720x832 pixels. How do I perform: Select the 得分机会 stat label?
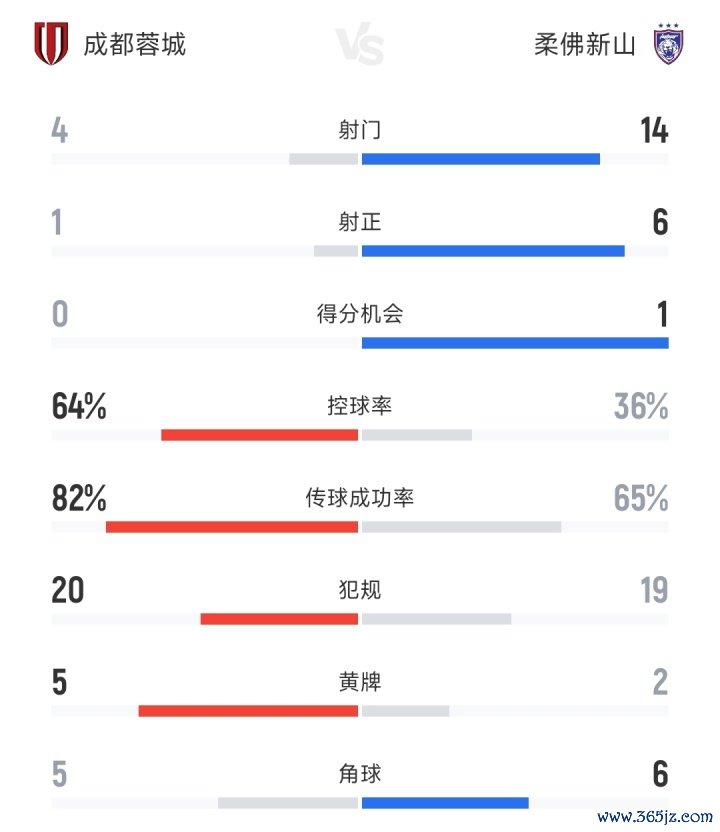tap(359, 314)
